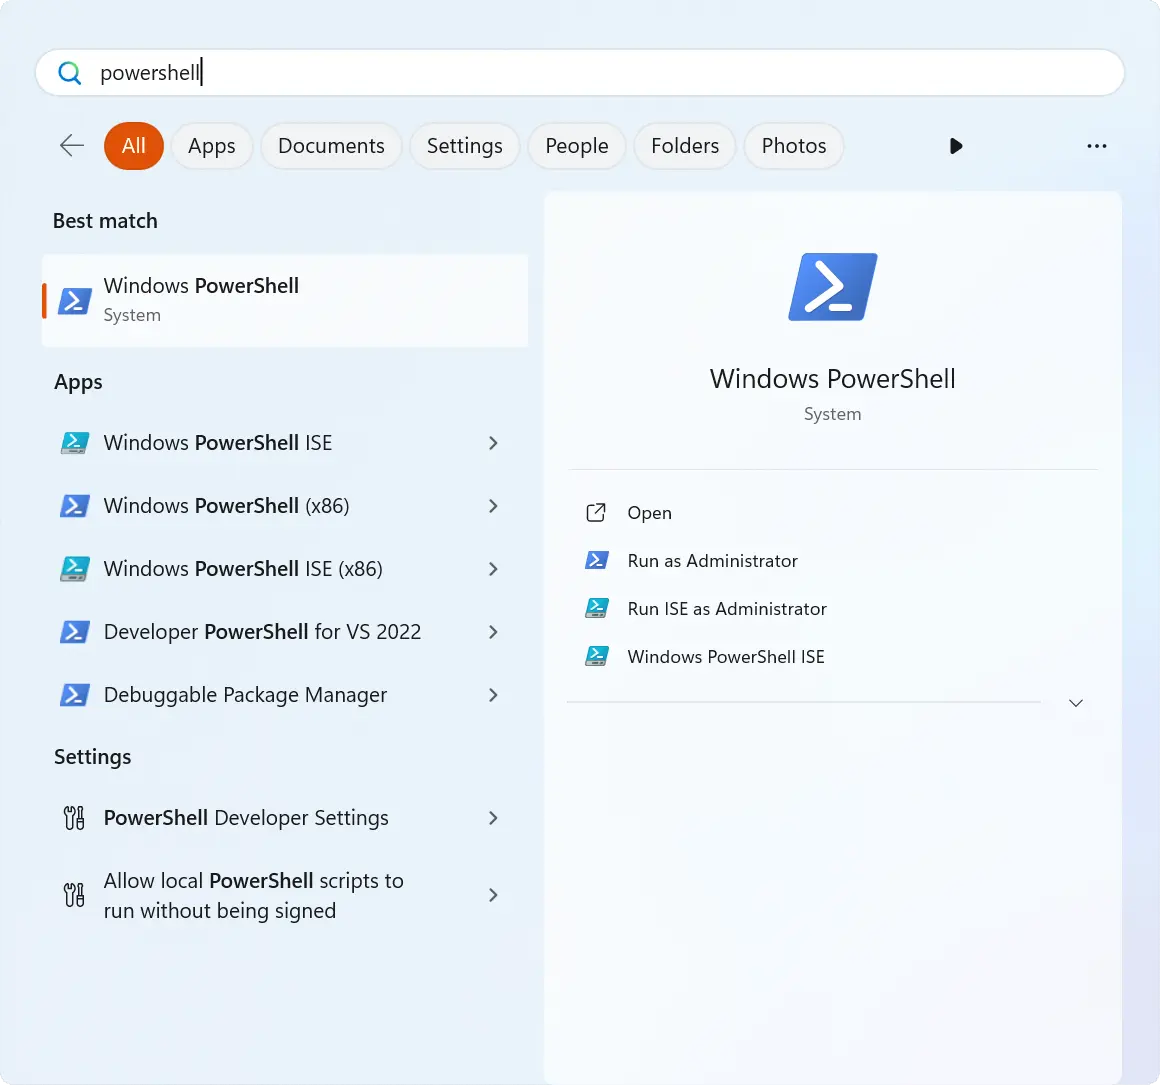This screenshot has height=1085, width=1160.
Task: Click the Run ISE as Administrator icon
Action: point(597,609)
